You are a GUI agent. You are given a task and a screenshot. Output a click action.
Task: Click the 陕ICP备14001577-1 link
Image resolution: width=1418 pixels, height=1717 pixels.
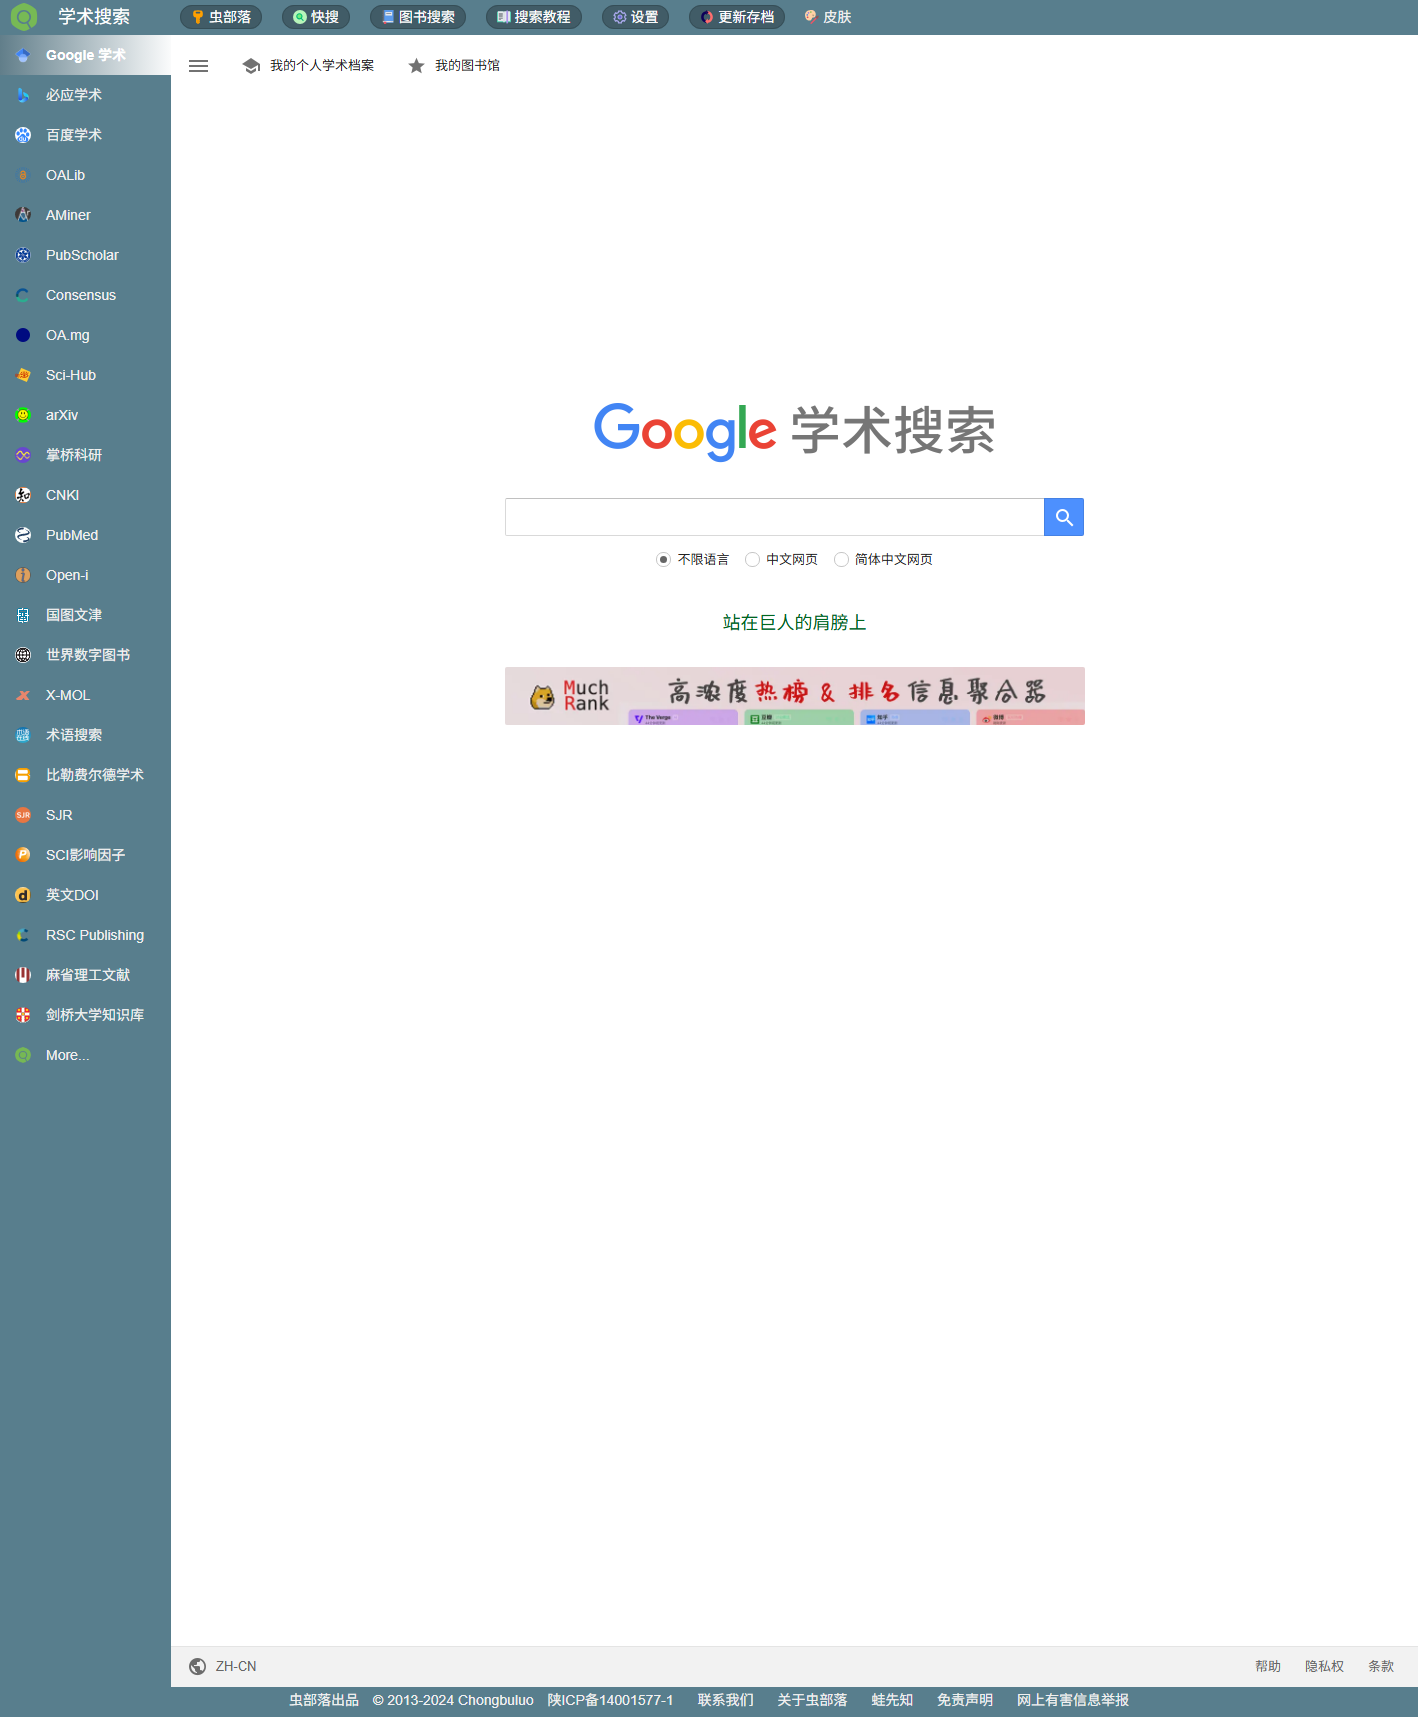click(x=610, y=1700)
